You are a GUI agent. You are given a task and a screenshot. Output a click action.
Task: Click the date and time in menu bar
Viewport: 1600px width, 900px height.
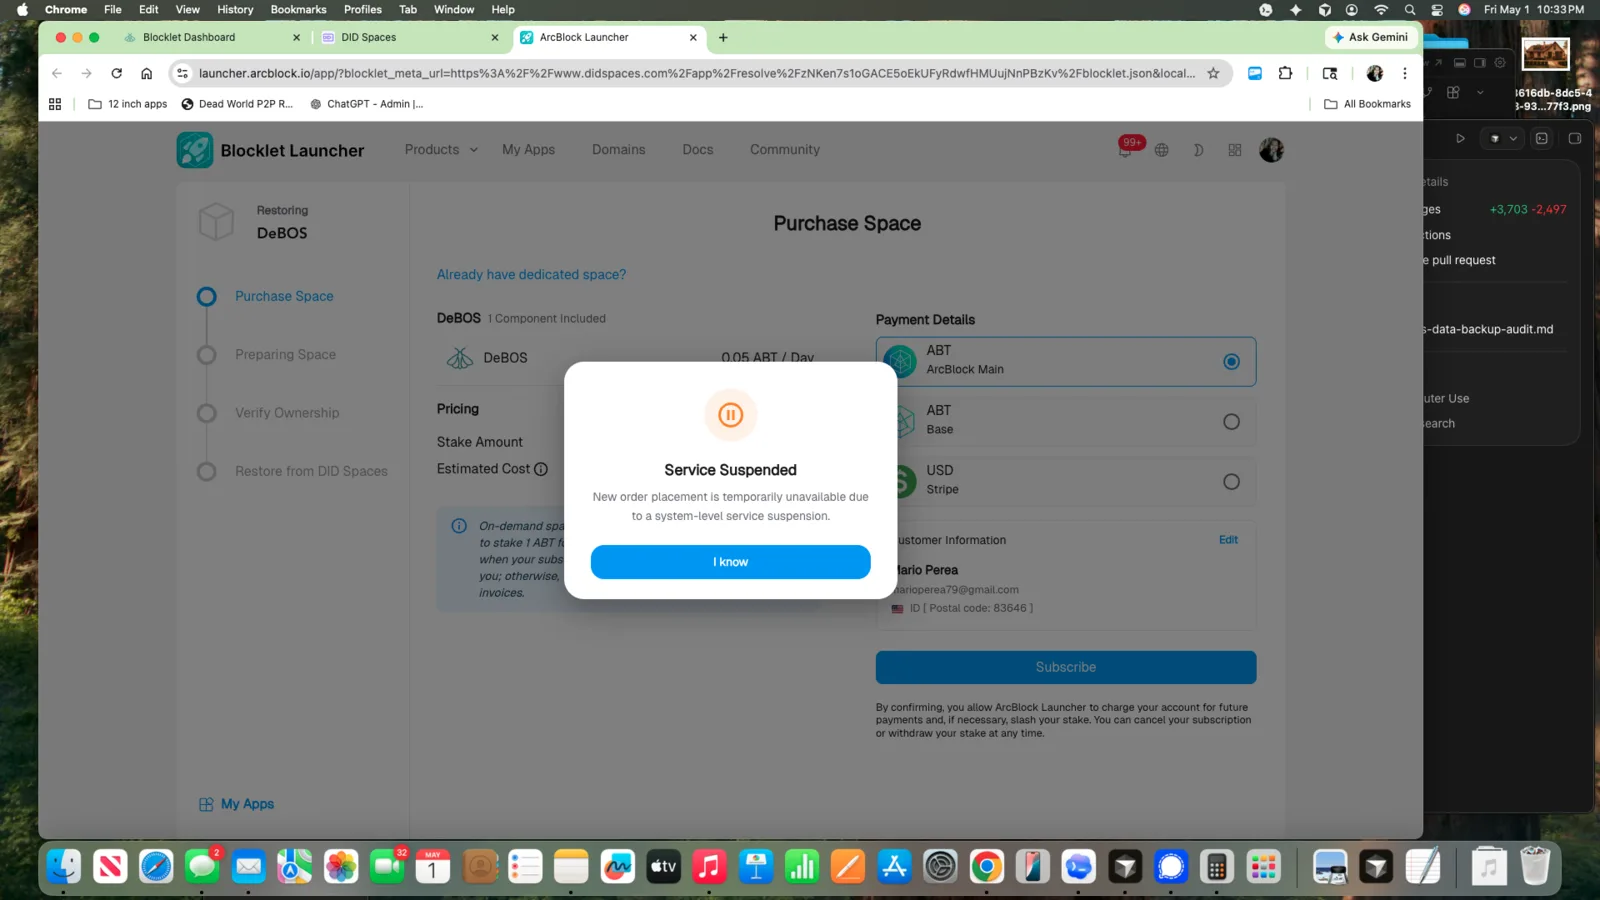pyautogui.click(x=1534, y=10)
